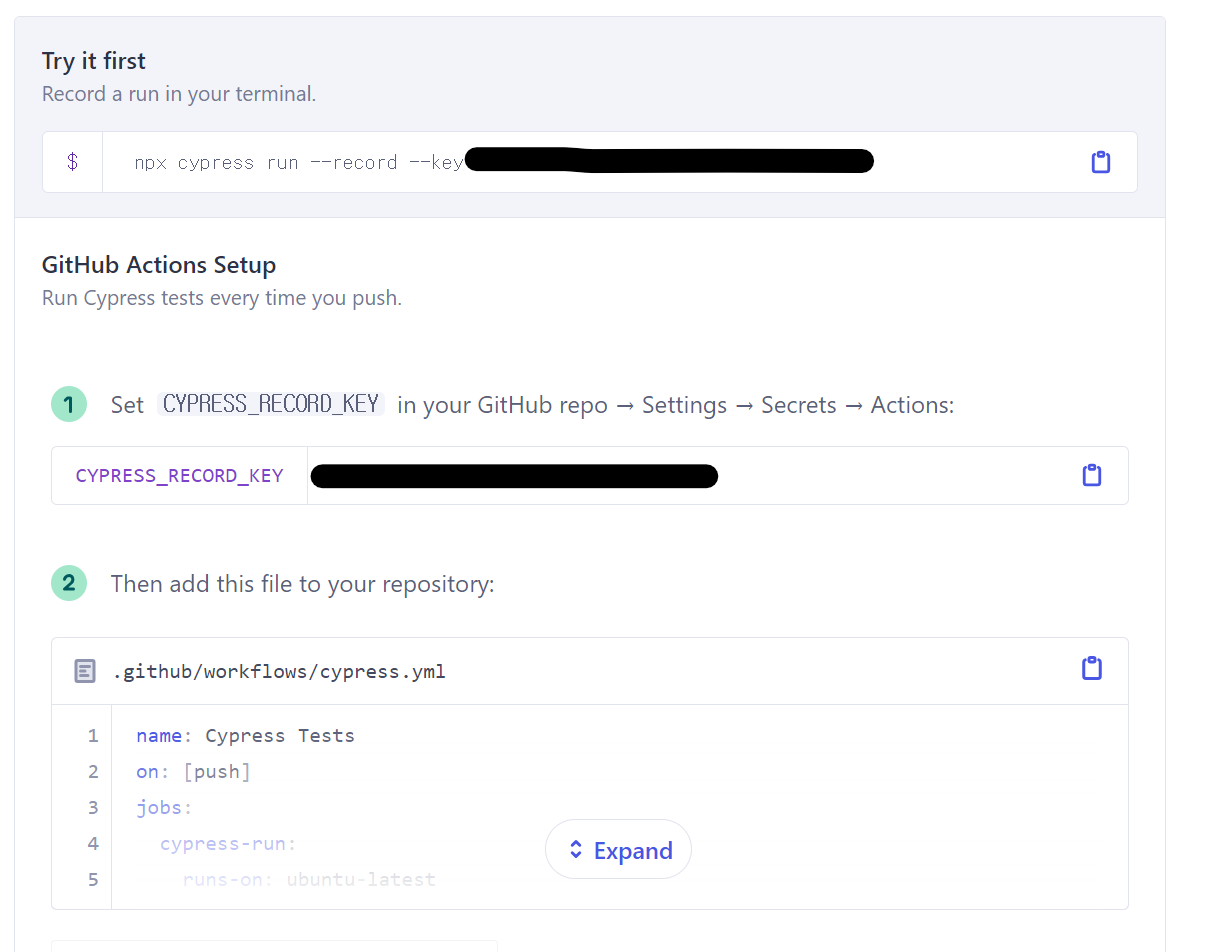1212x952 pixels.
Task: Click the dollar prompt symbol in terminal box
Action: coord(72,162)
